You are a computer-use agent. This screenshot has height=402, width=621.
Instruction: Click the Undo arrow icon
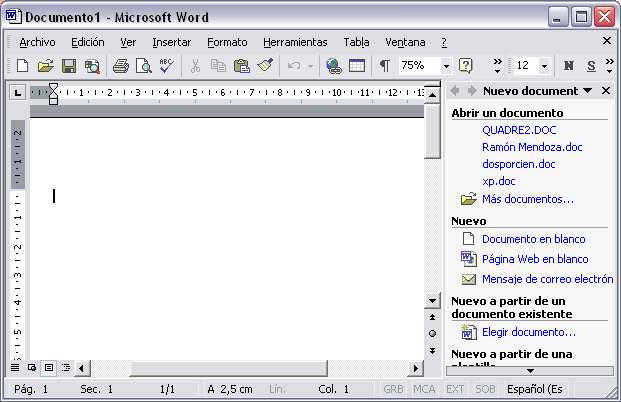pos(293,66)
